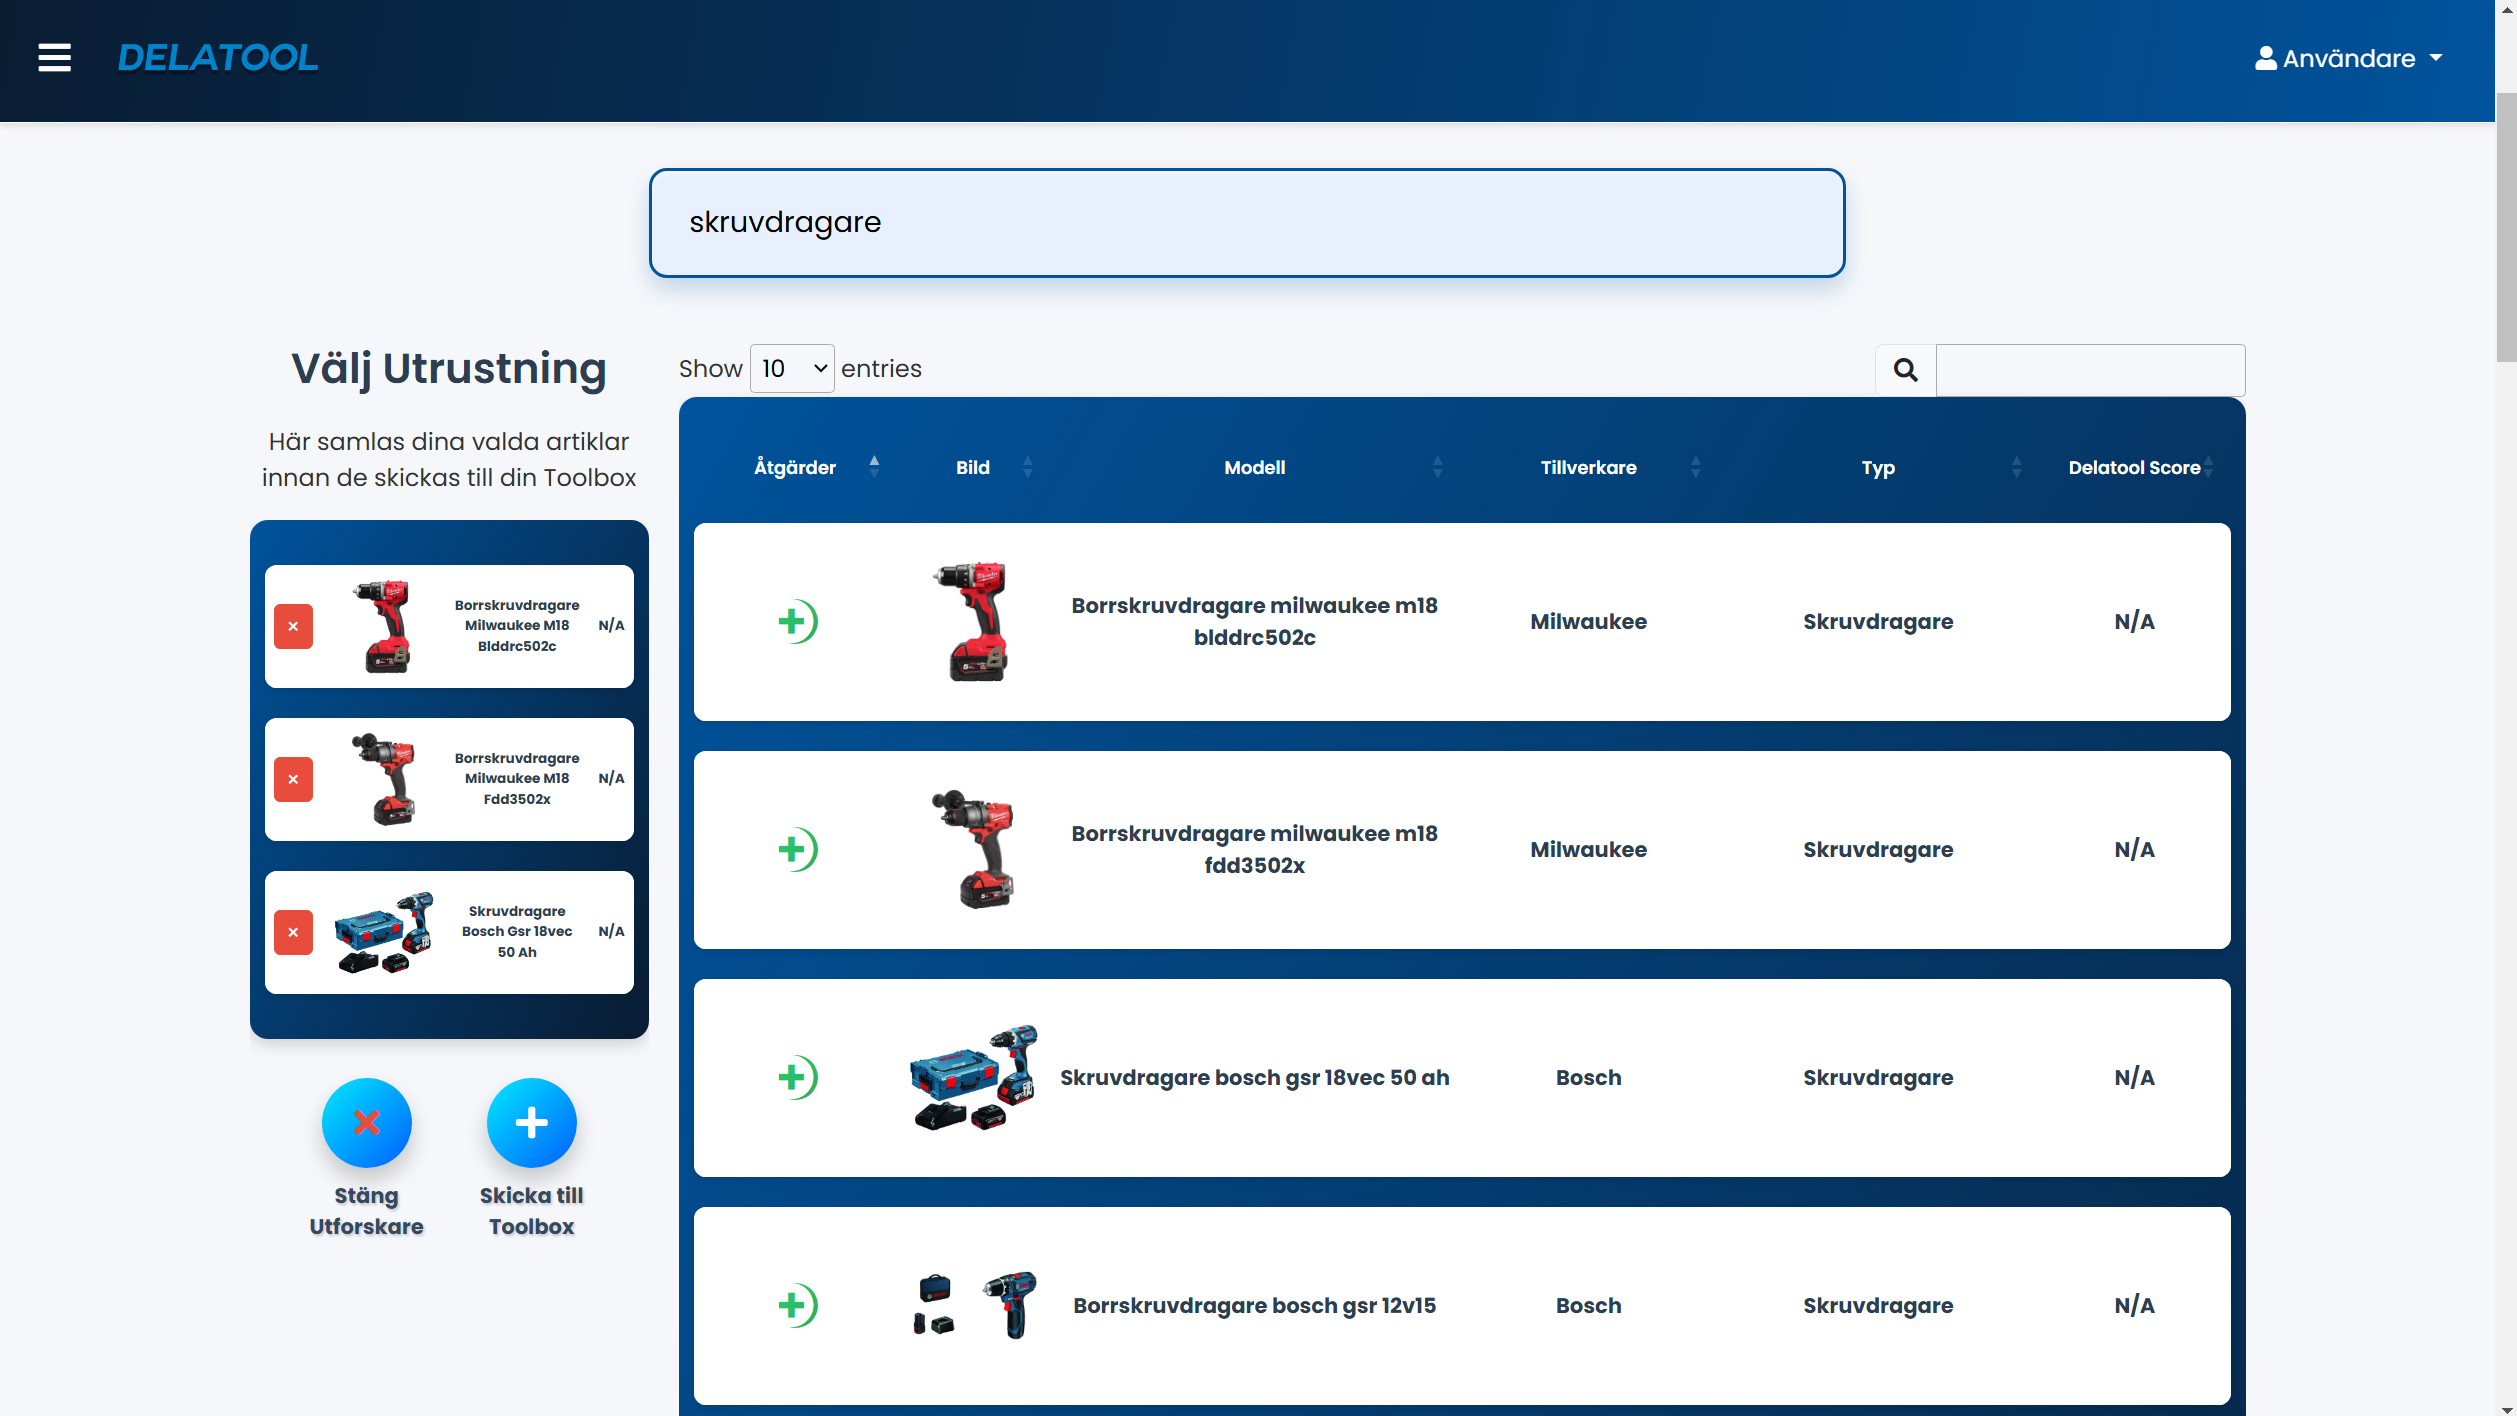Remove Milwaukee M18 Blddrc502c from selection
2517x1416 pixels.
[x=293, y=627]
